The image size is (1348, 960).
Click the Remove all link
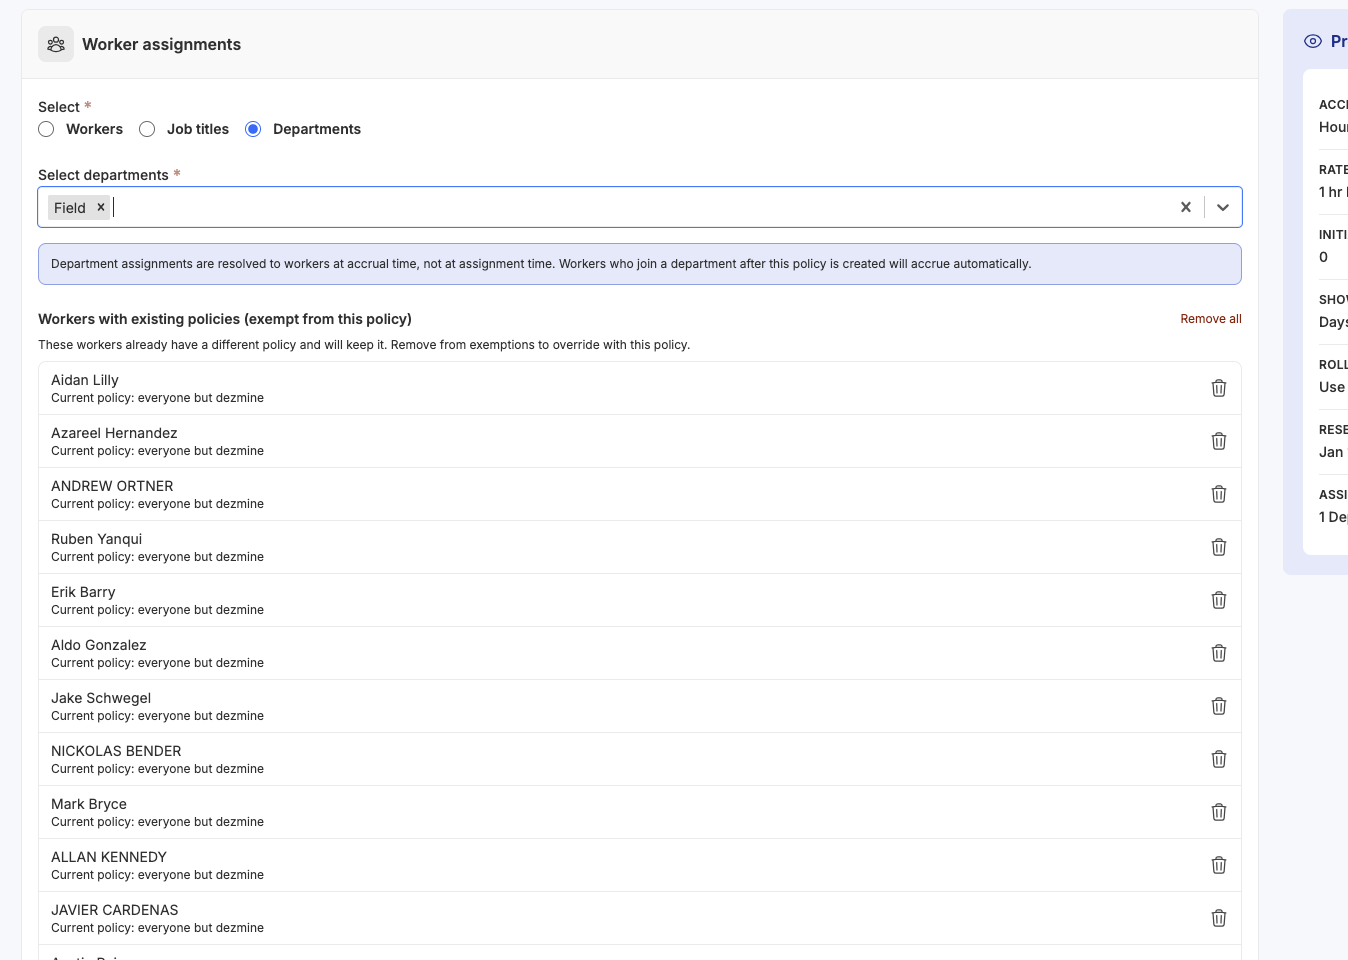pos(1210,319)
